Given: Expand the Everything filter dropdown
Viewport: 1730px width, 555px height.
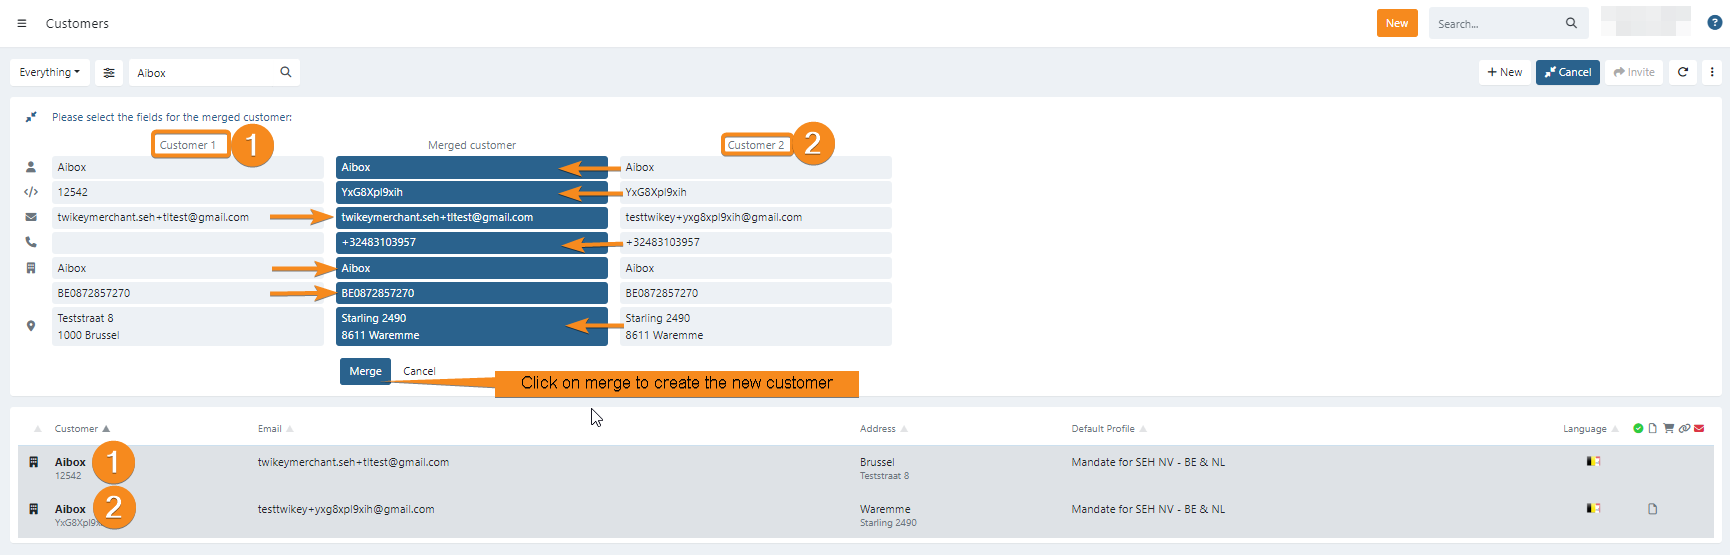Looking at the screenshot, I should tap(50, 73).
